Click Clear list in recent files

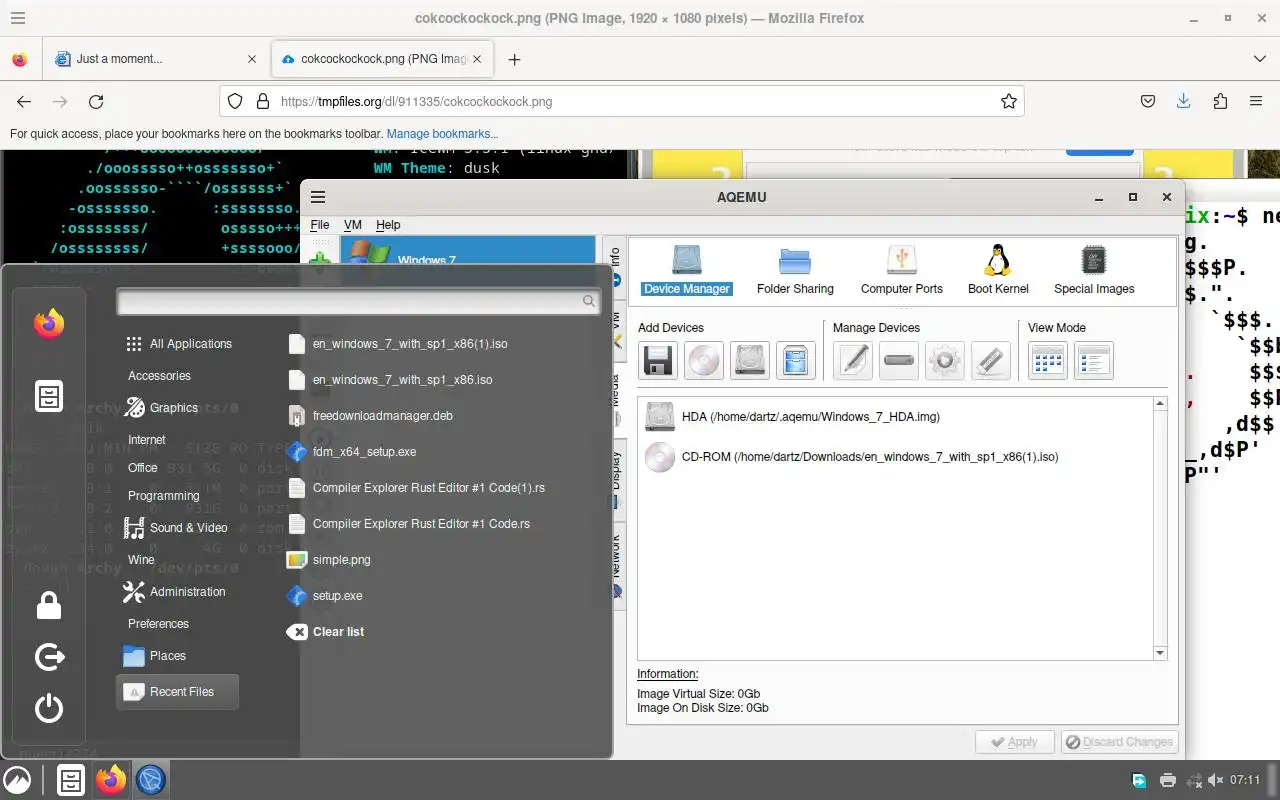pyautogui.click(x=338, y=632)
